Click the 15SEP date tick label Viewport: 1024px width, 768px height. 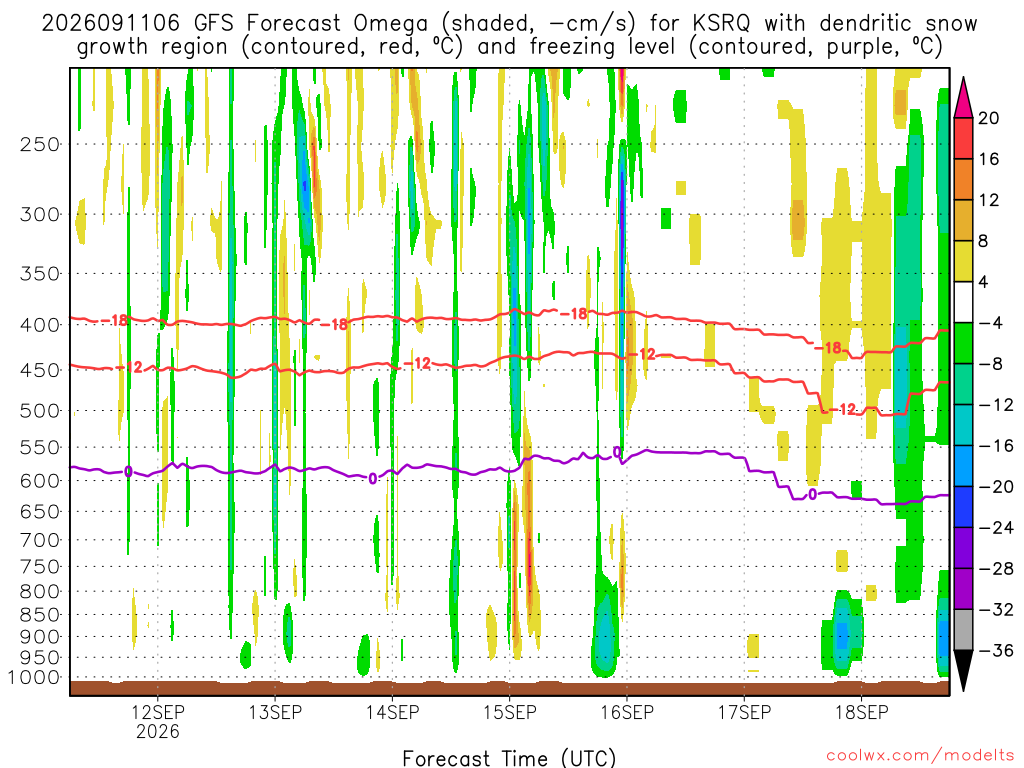point(509,712)
